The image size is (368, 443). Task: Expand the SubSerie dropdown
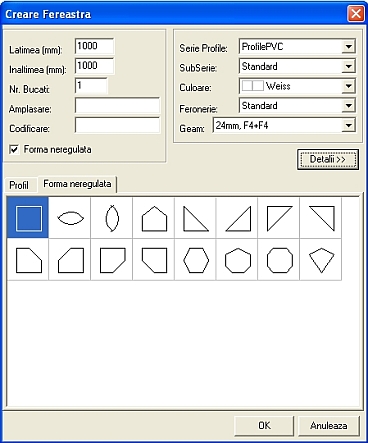348,66
